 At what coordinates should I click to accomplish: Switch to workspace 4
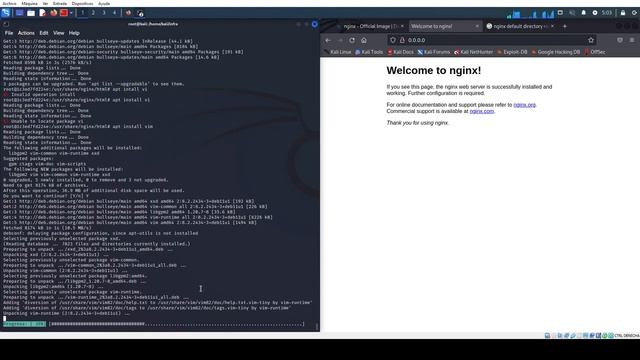pyautogui.click(x=114, y=13)
